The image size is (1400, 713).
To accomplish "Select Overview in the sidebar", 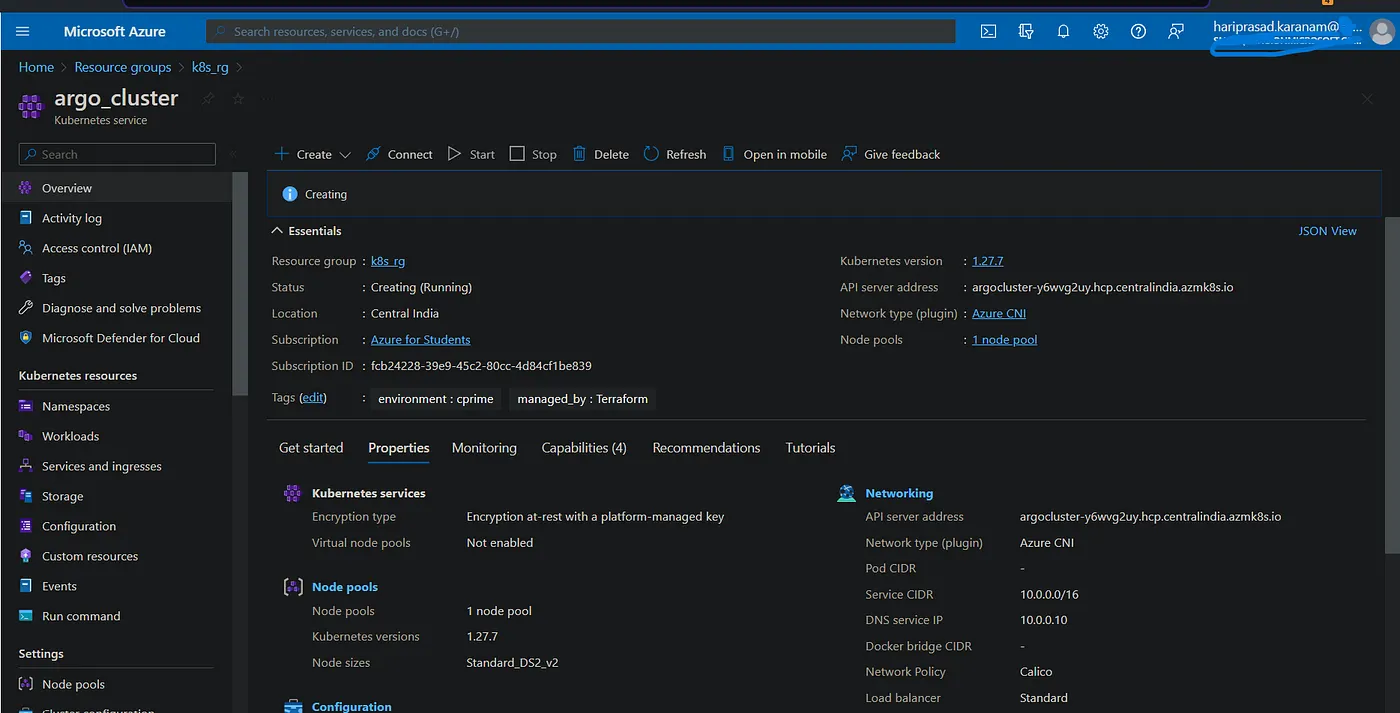I will pos(116,188).
